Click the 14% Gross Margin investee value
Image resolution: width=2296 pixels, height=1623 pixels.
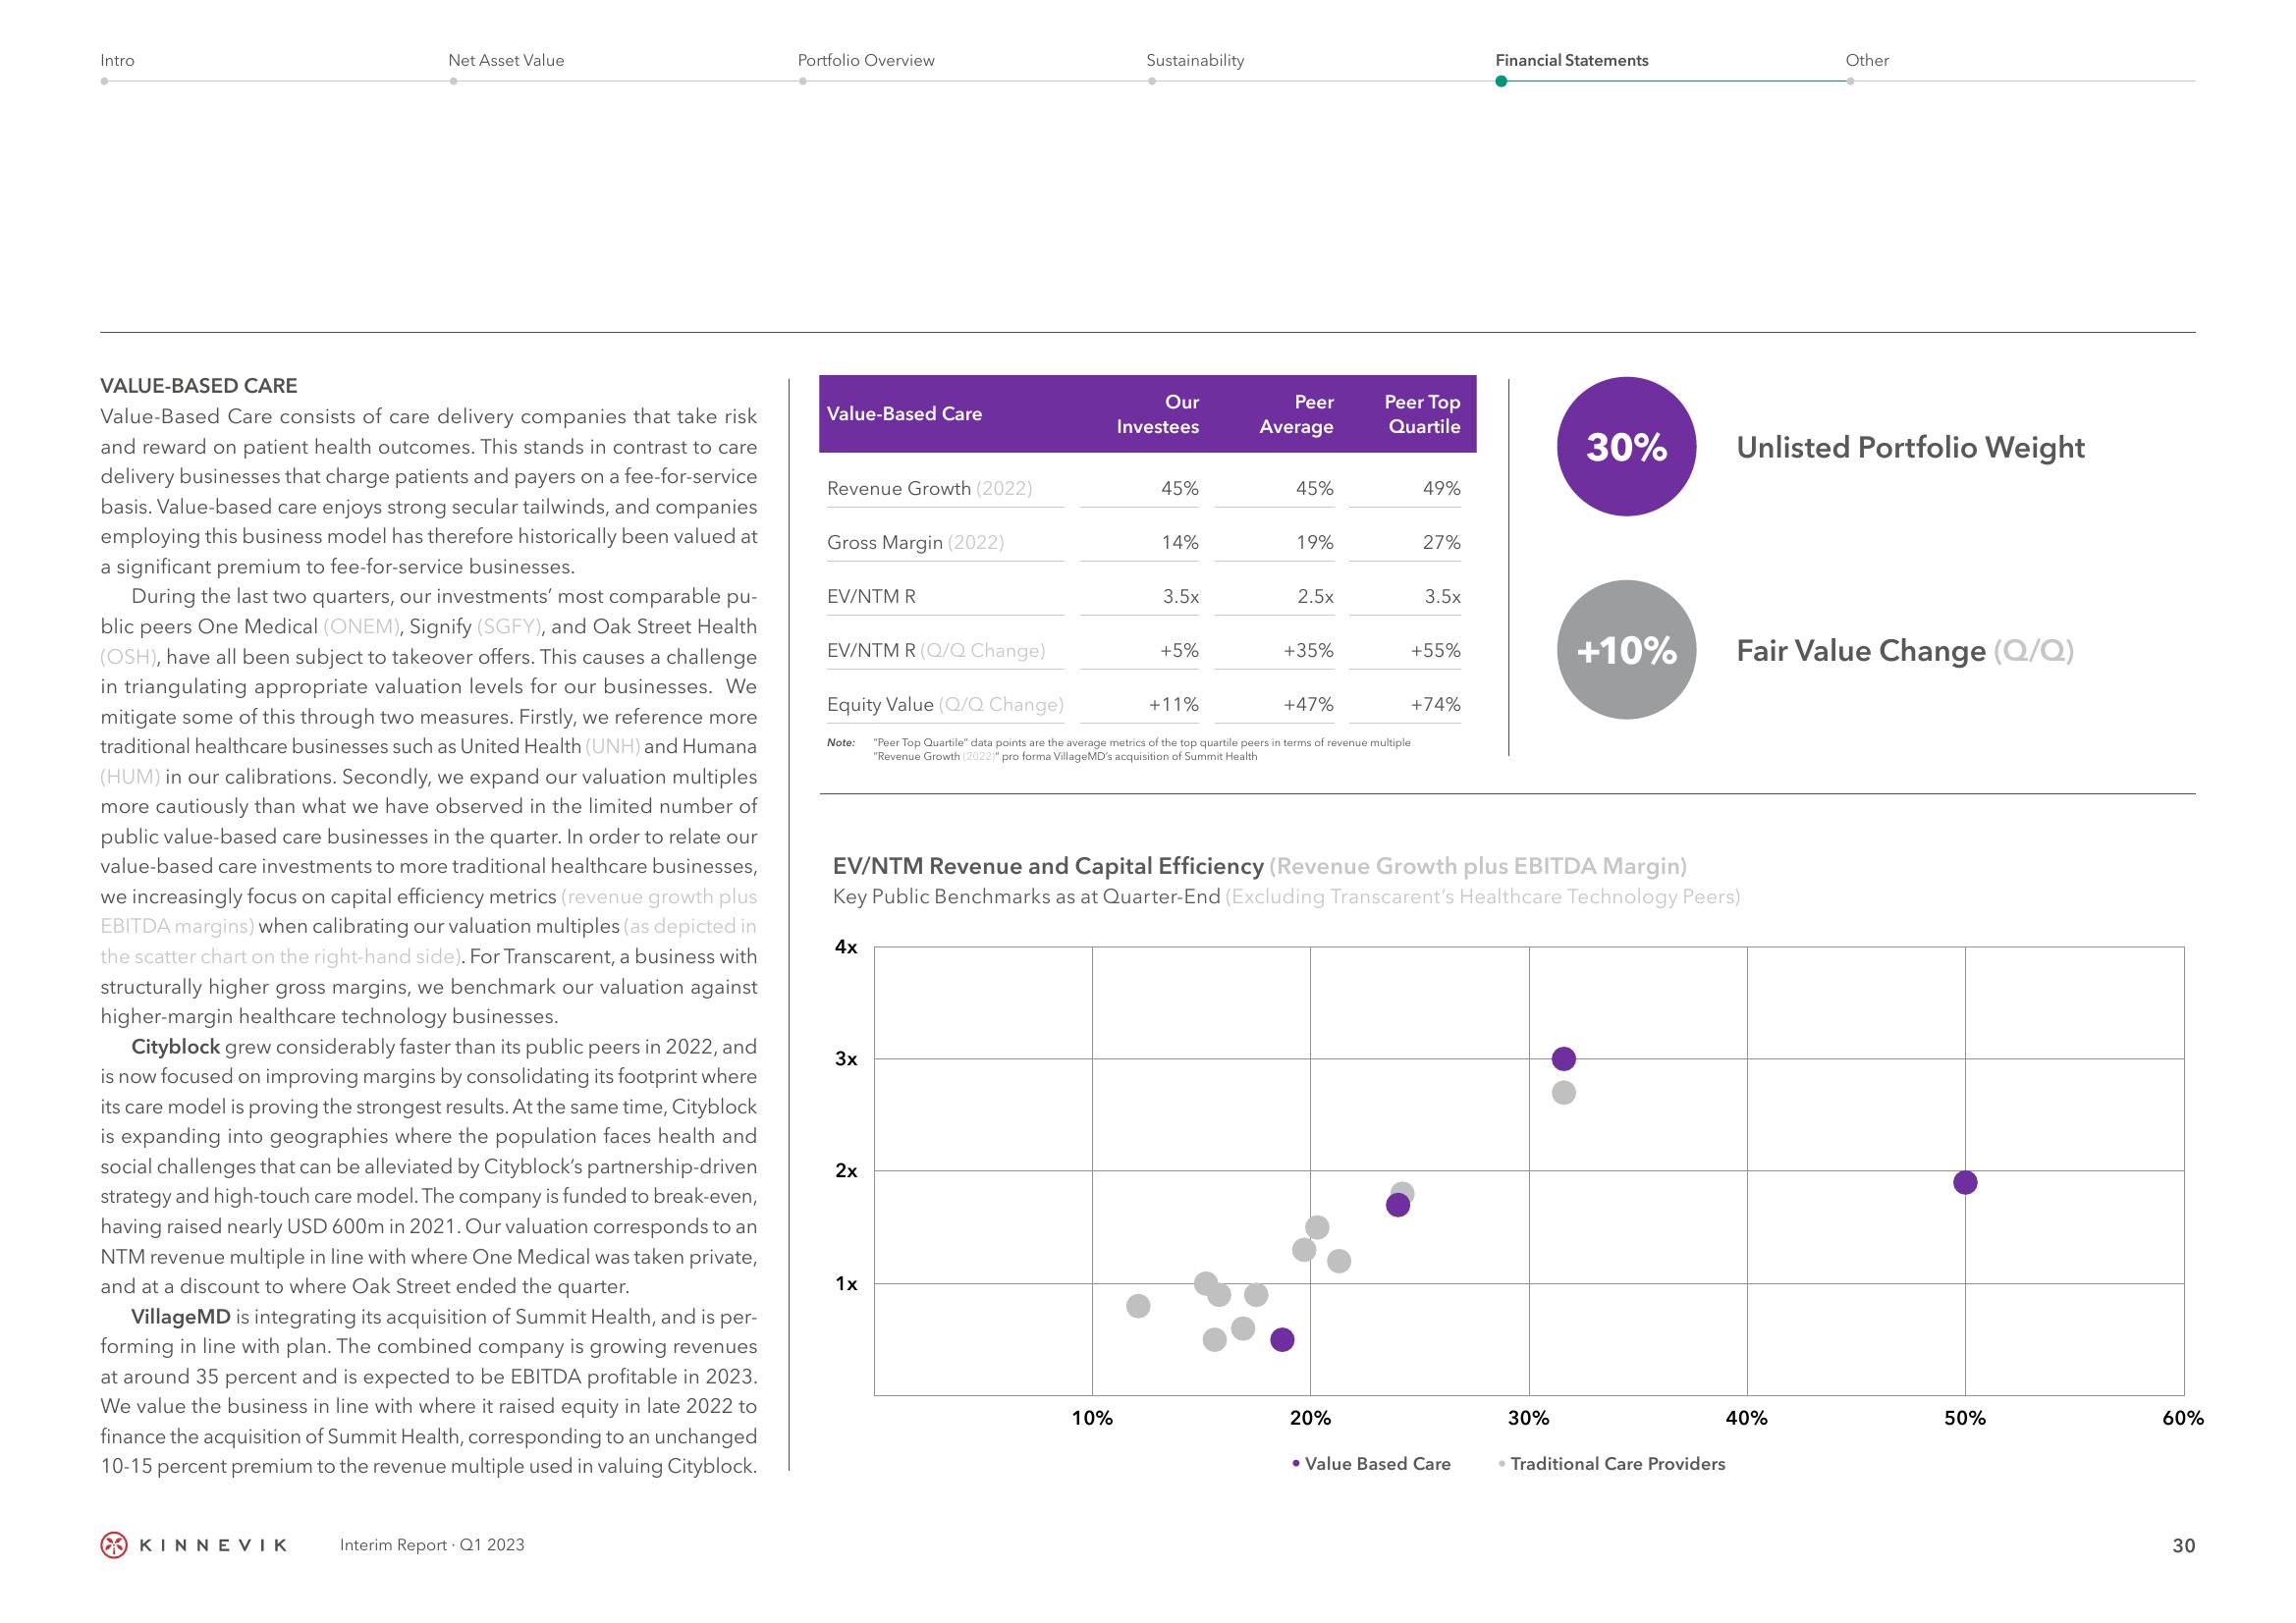pos(1180,542)
